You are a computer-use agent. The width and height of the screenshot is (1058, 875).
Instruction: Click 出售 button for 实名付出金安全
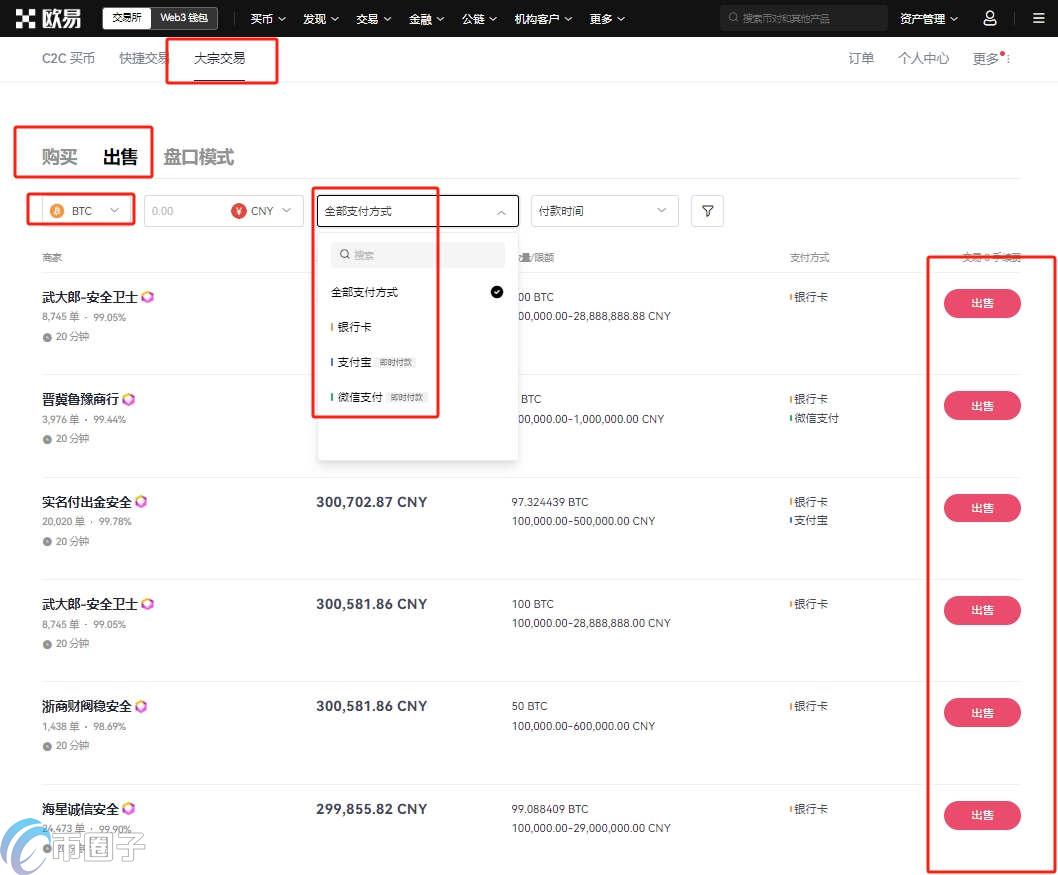(x=981, y=508)
